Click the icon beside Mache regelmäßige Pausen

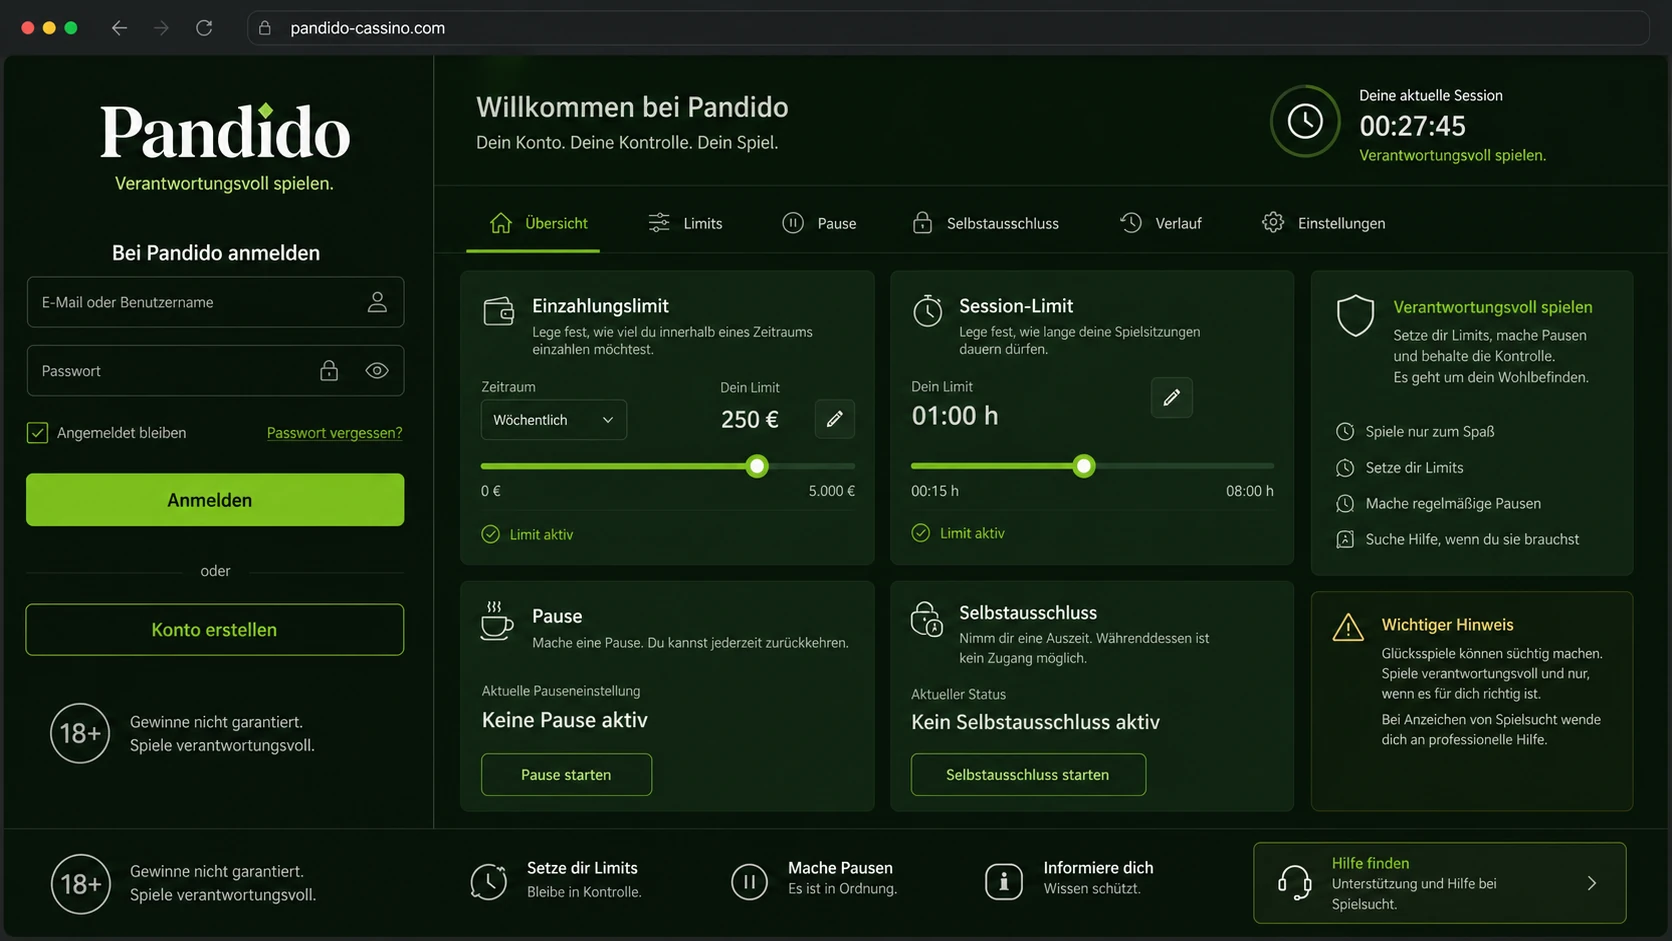pyautogui.click(x=1345, y=504)
